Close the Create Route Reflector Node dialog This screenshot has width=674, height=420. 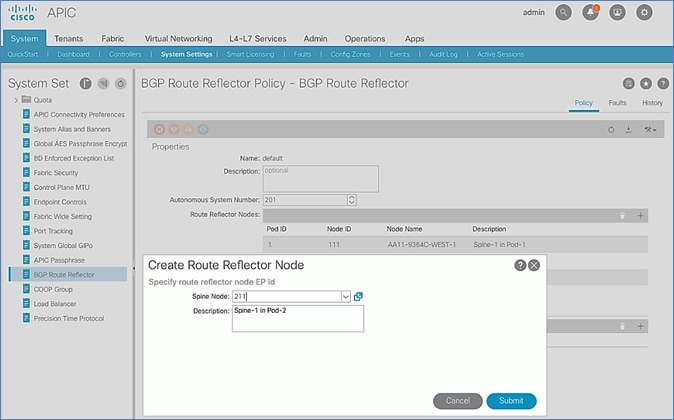click(534, 265)
